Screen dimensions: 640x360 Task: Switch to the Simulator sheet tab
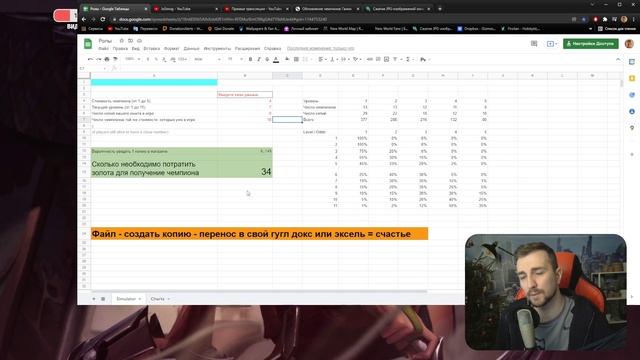tap(128, 299)
